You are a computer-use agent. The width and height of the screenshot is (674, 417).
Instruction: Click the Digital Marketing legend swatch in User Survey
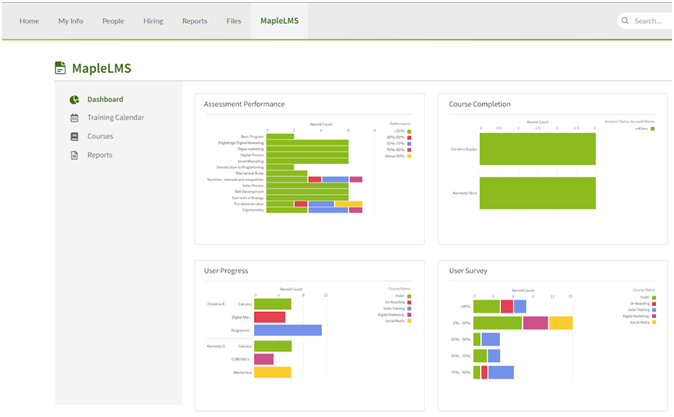654,316
